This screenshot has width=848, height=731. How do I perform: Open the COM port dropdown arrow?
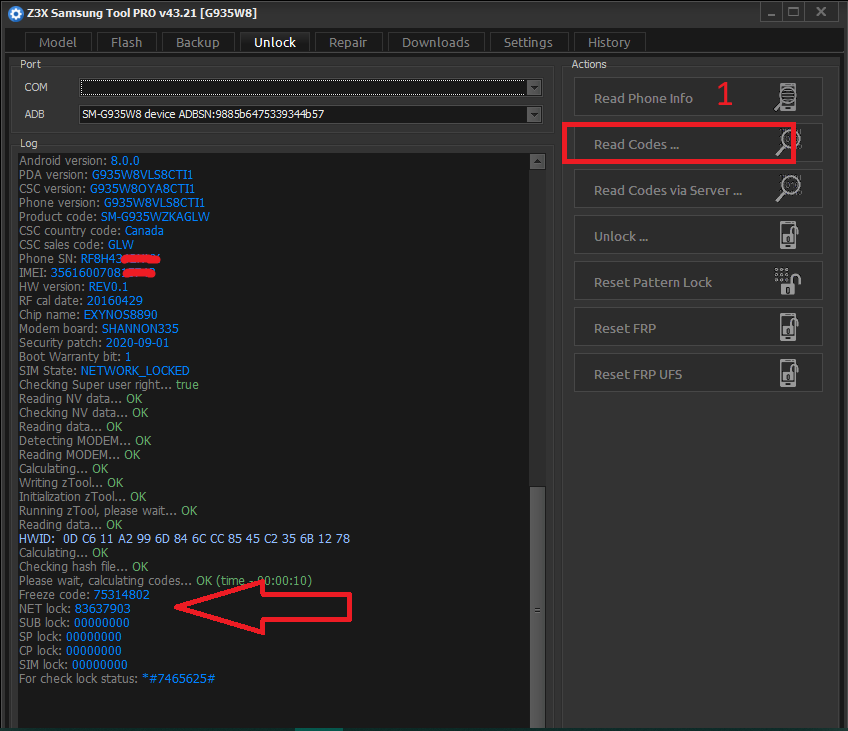tap(534, 88)
